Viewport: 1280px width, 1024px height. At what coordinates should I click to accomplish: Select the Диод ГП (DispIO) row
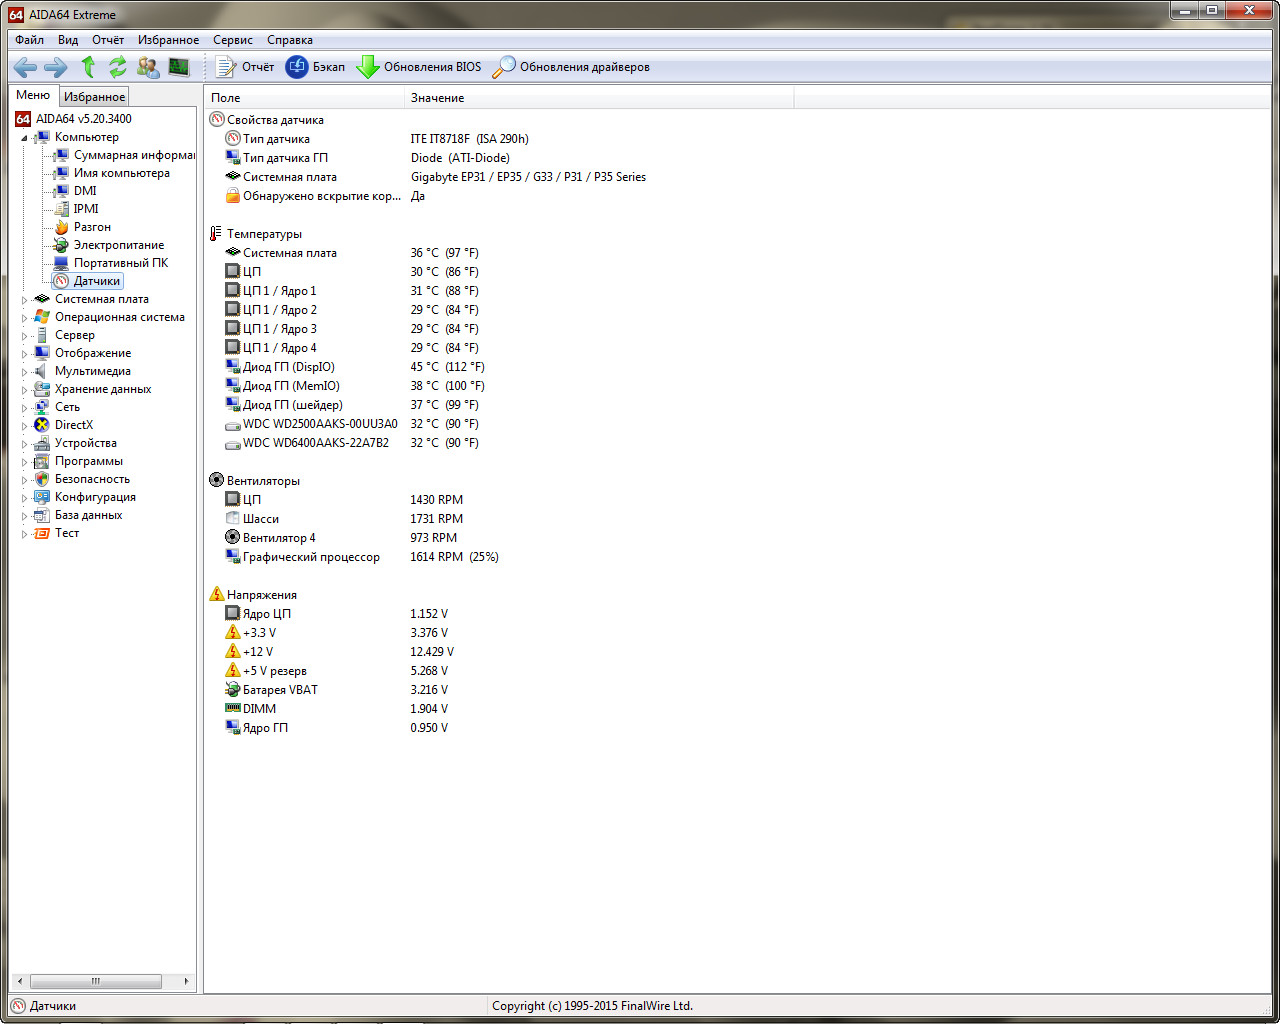pos(354,367)
